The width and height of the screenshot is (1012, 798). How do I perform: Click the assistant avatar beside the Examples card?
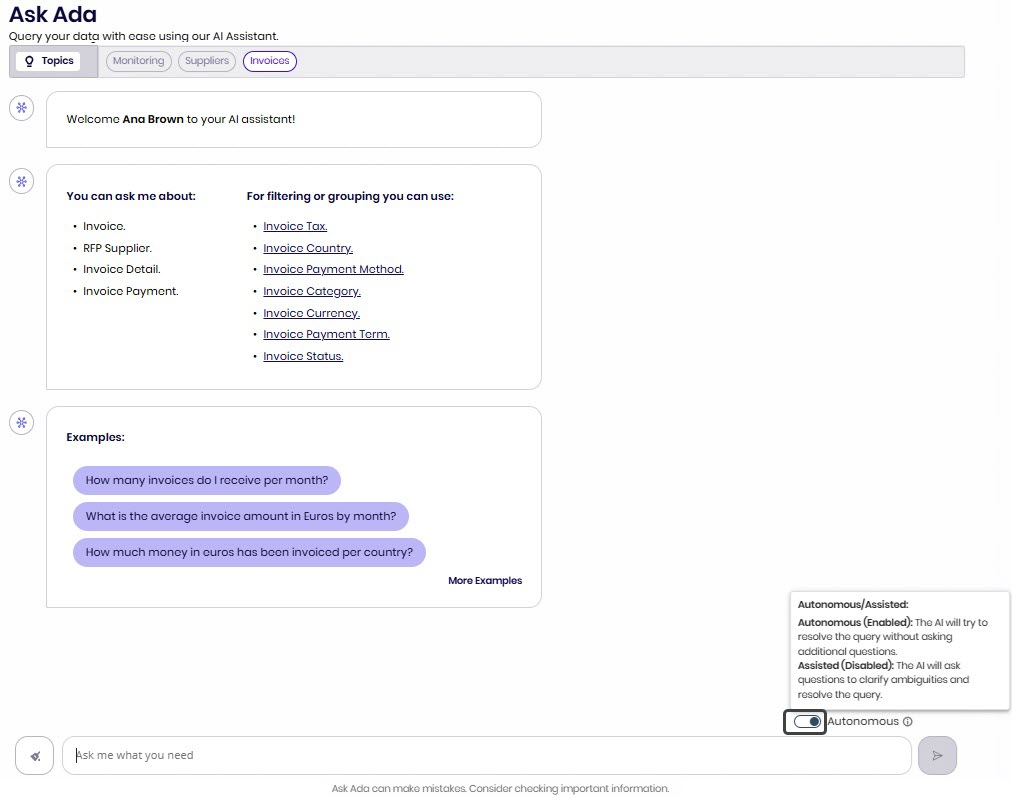click(22, 422)
